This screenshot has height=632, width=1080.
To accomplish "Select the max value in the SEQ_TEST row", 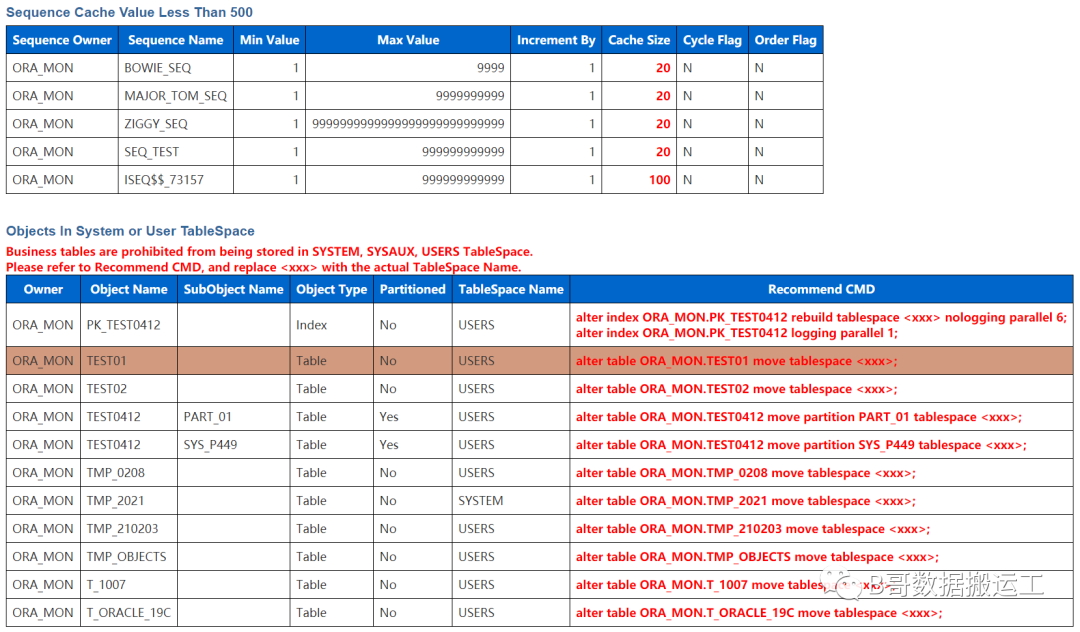I will 463,152.
